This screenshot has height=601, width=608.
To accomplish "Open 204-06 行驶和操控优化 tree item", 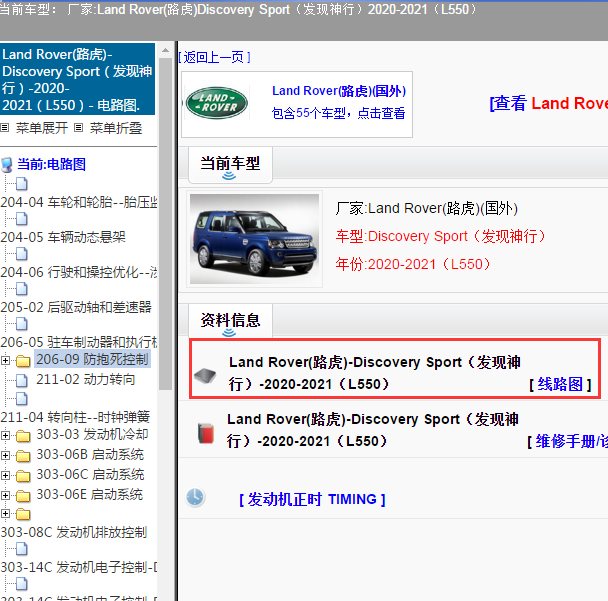I will click(x=79, y=272).
